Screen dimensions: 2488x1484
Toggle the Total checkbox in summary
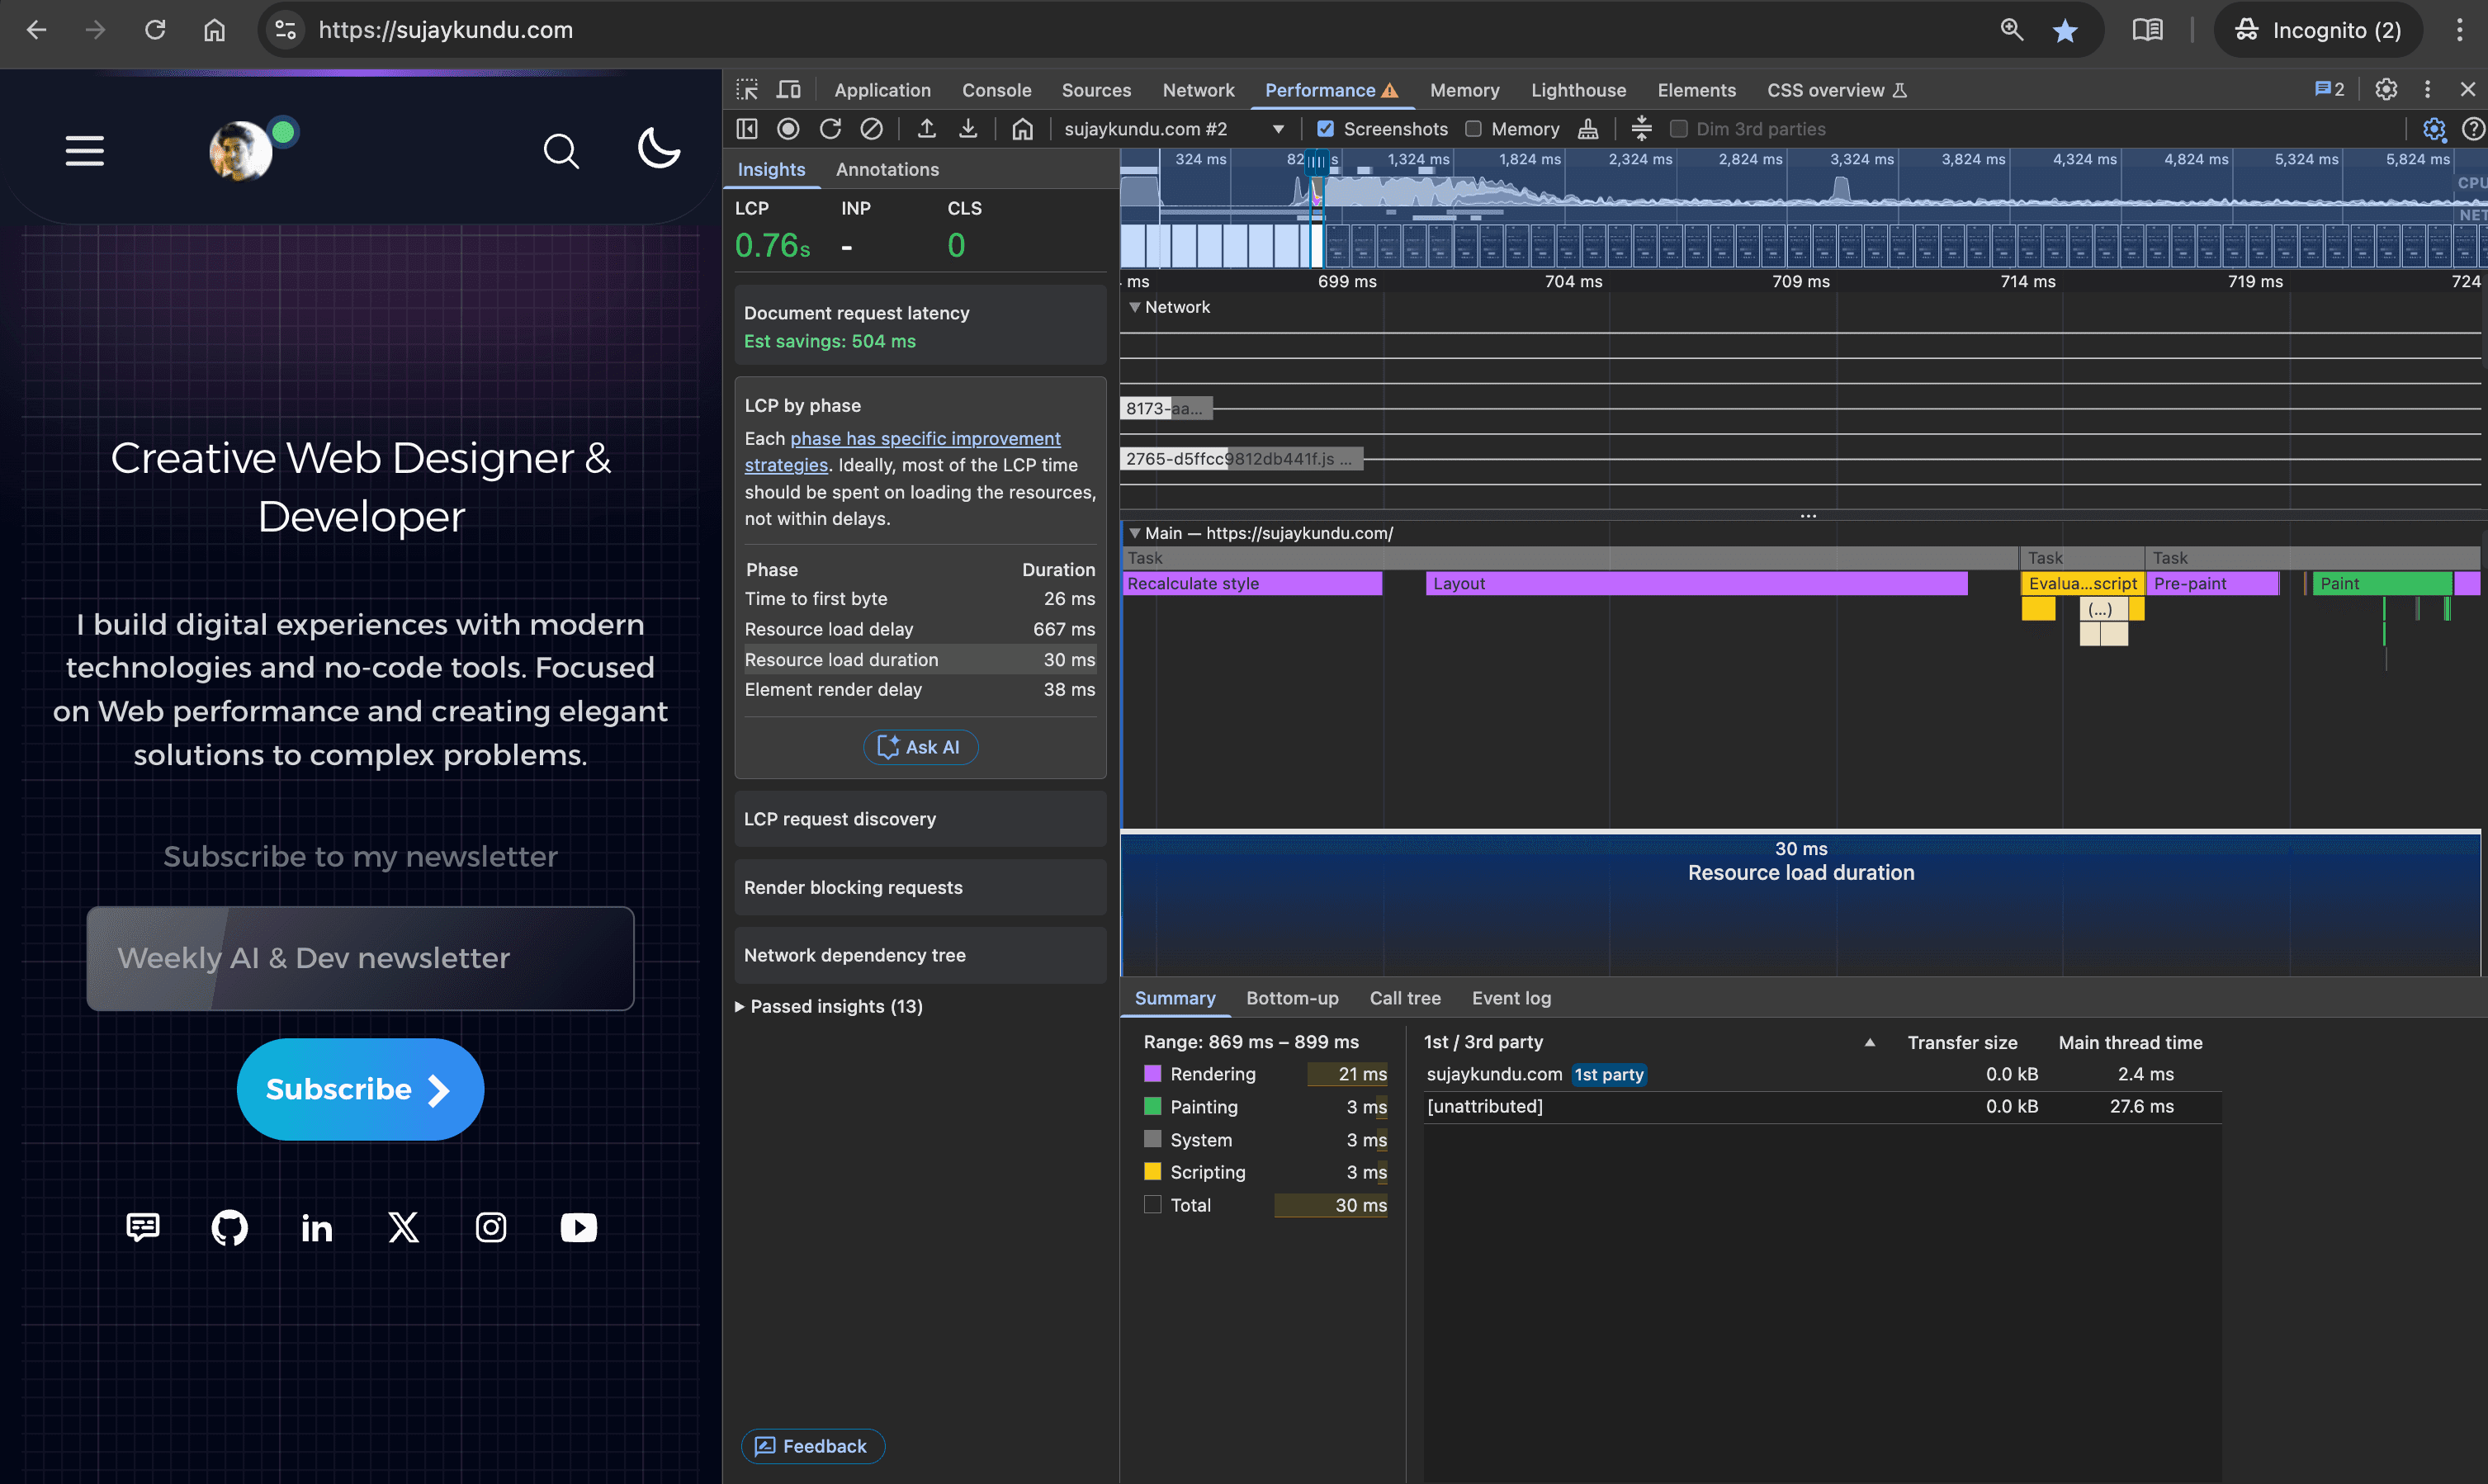click(x=1153, y=1205)
